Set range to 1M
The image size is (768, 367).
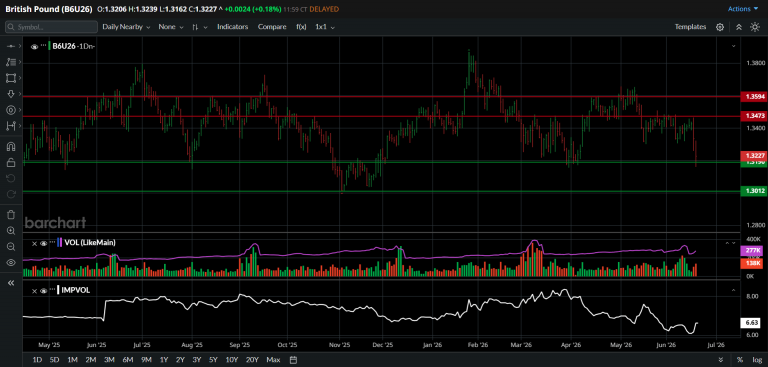click(x=72, y=360)
